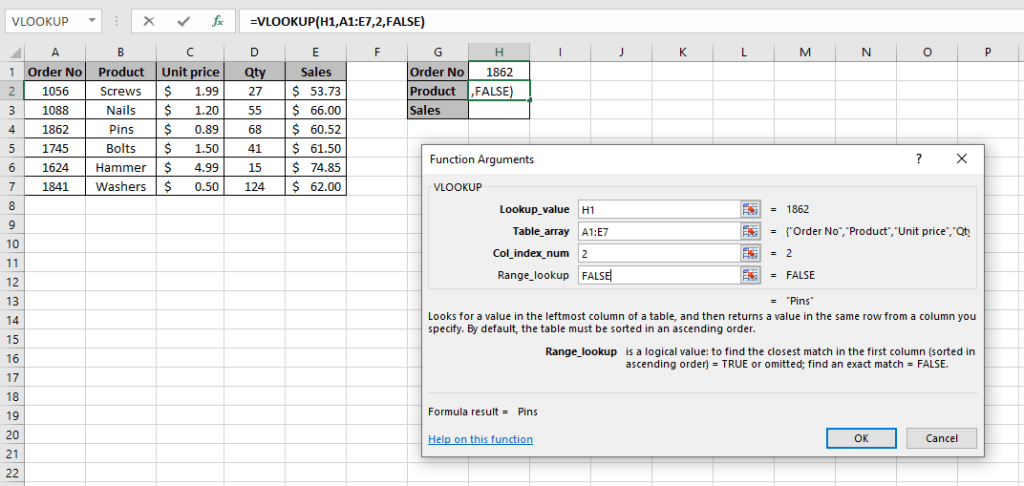Click the Range_lookup range selector icon
The width and height of the screenshot is (1024, 486).
[750, 275]
